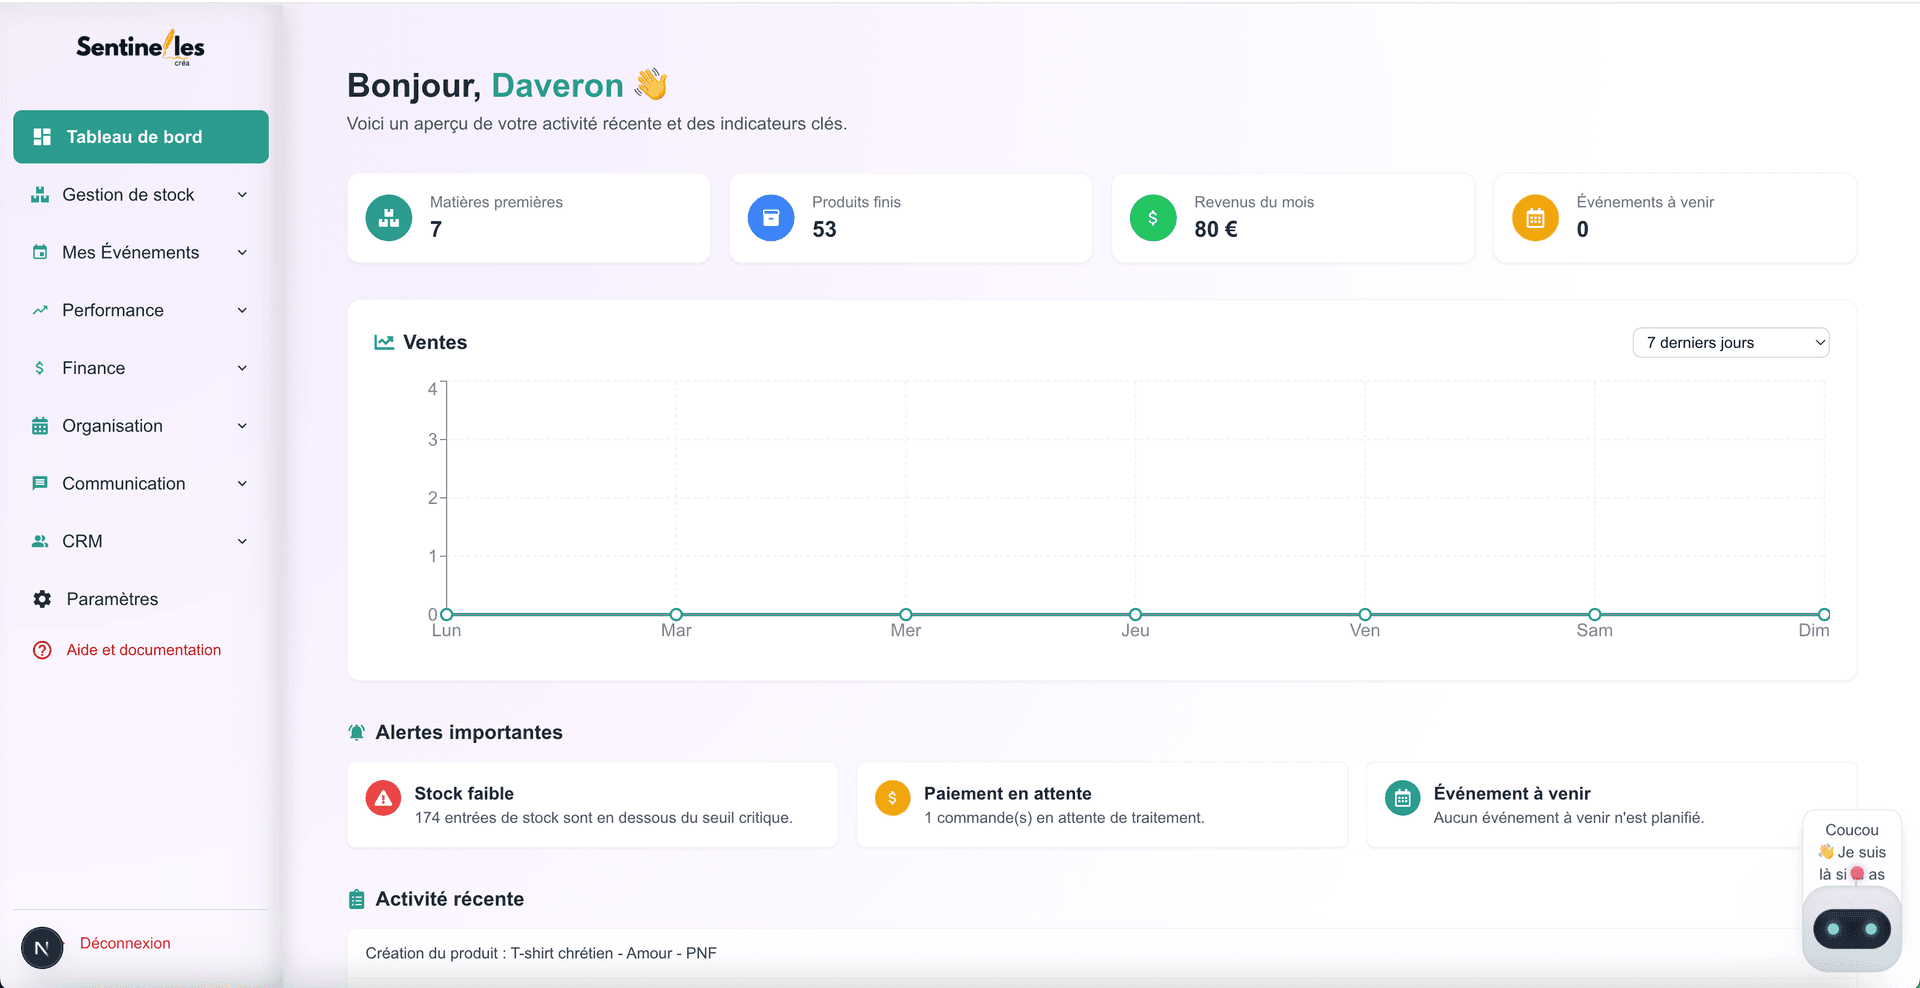Click the Paramètres gear icon

(x=42, y=599)
